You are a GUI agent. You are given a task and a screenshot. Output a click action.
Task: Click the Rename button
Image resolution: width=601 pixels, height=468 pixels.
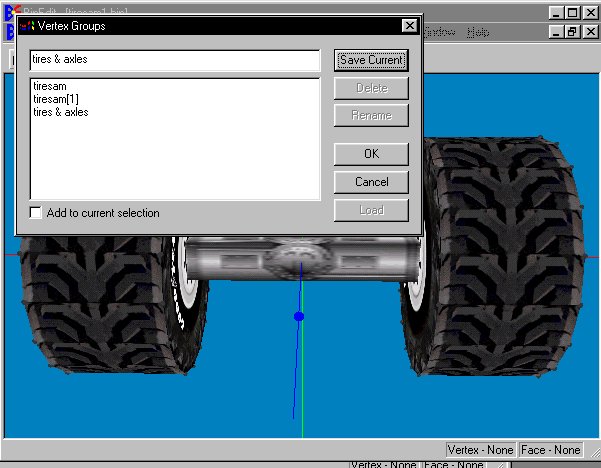tap(371, 115)
